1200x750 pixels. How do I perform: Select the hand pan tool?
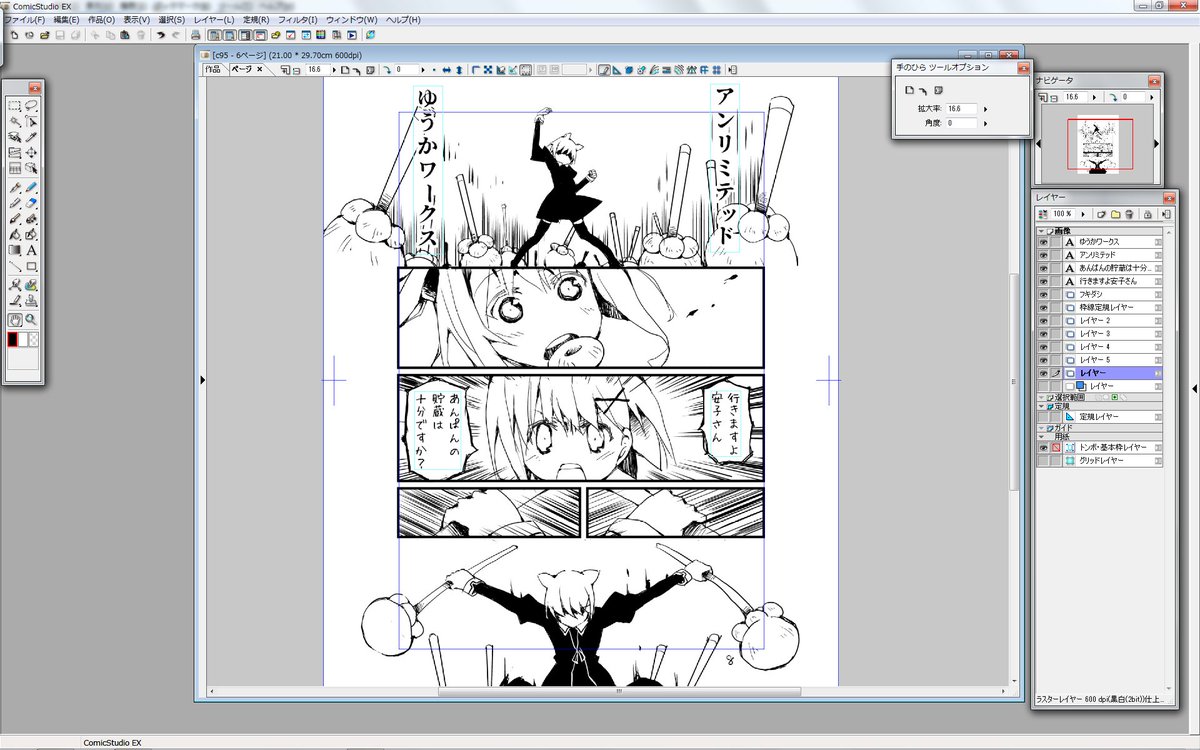(15, 319)
